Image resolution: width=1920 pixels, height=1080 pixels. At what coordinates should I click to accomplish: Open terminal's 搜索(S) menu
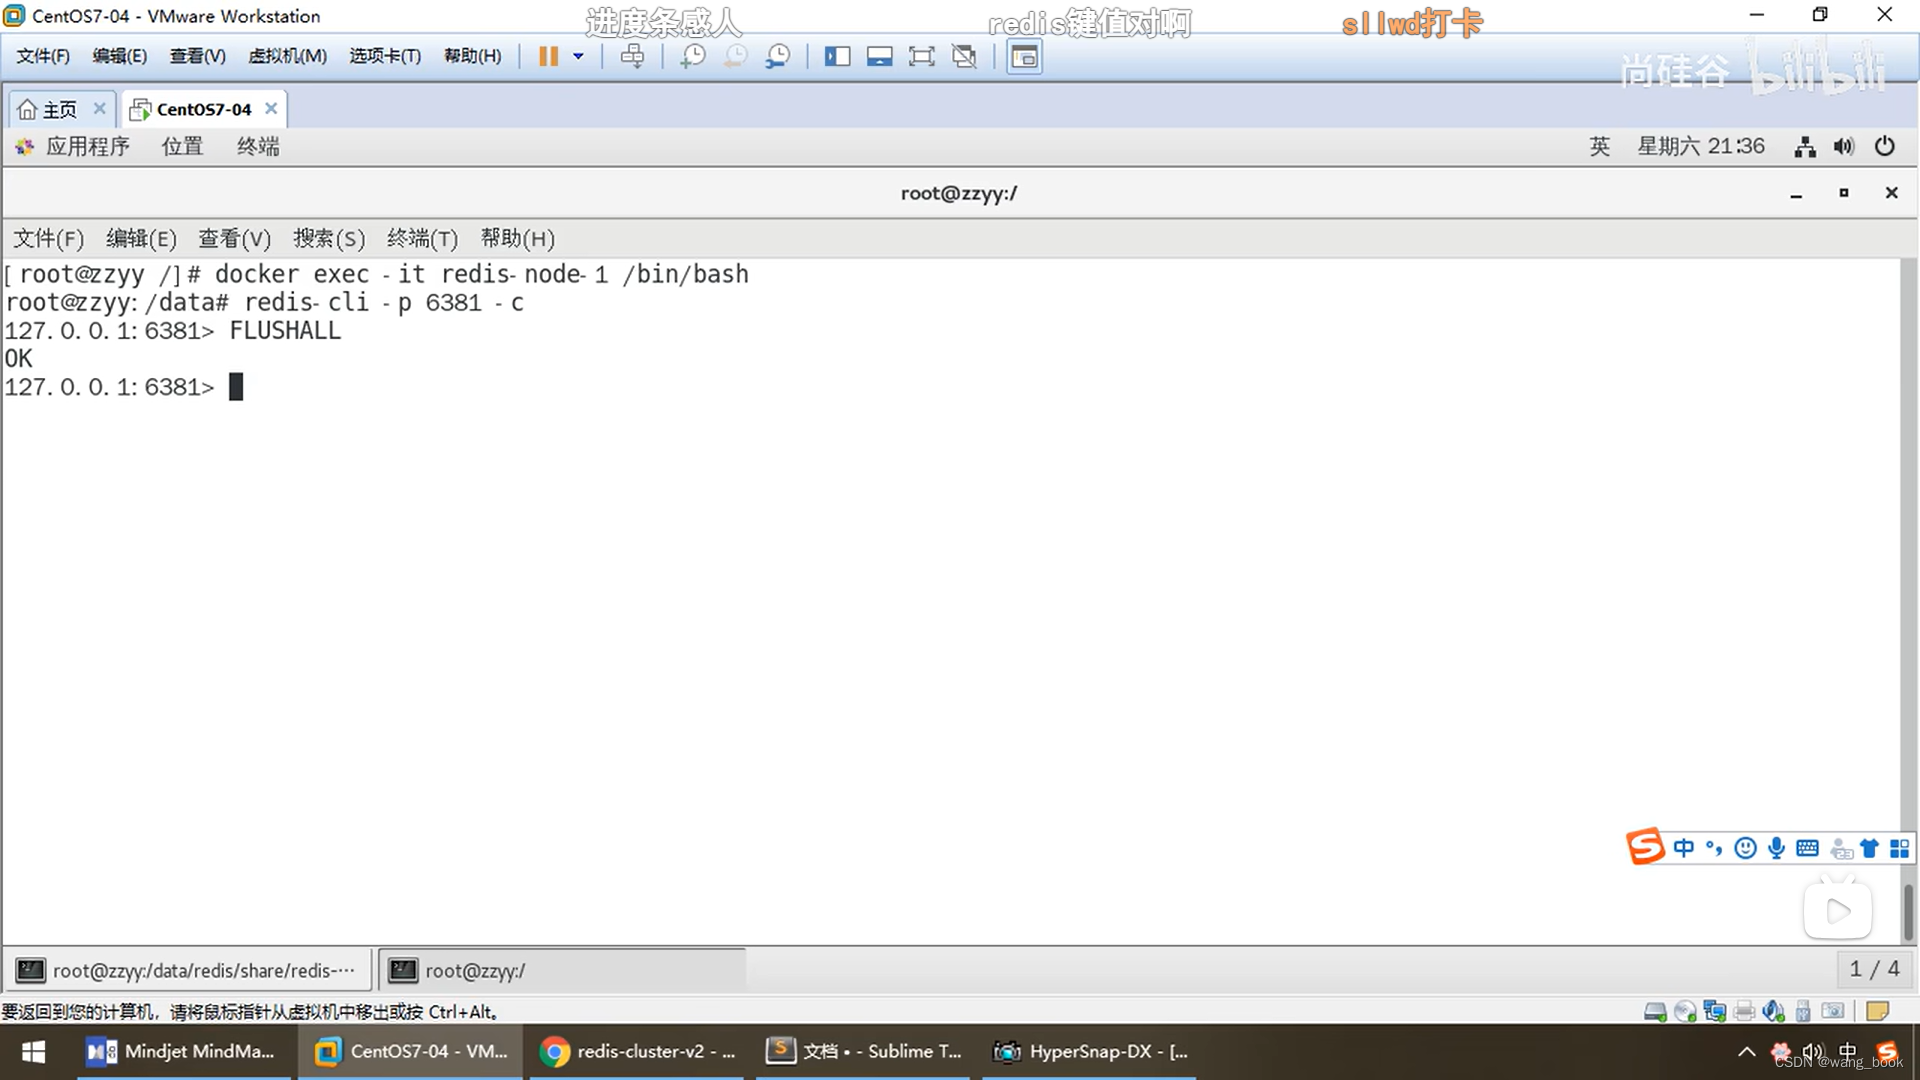[328, 238]
